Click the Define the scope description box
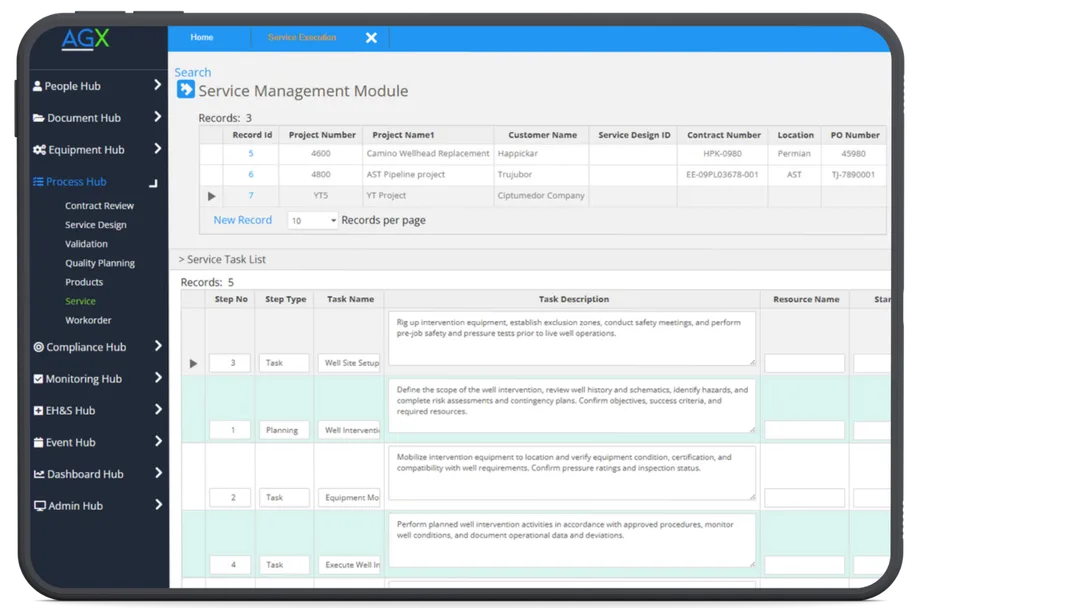Viewport: 1080px width, 608px height. click(572, 406)
